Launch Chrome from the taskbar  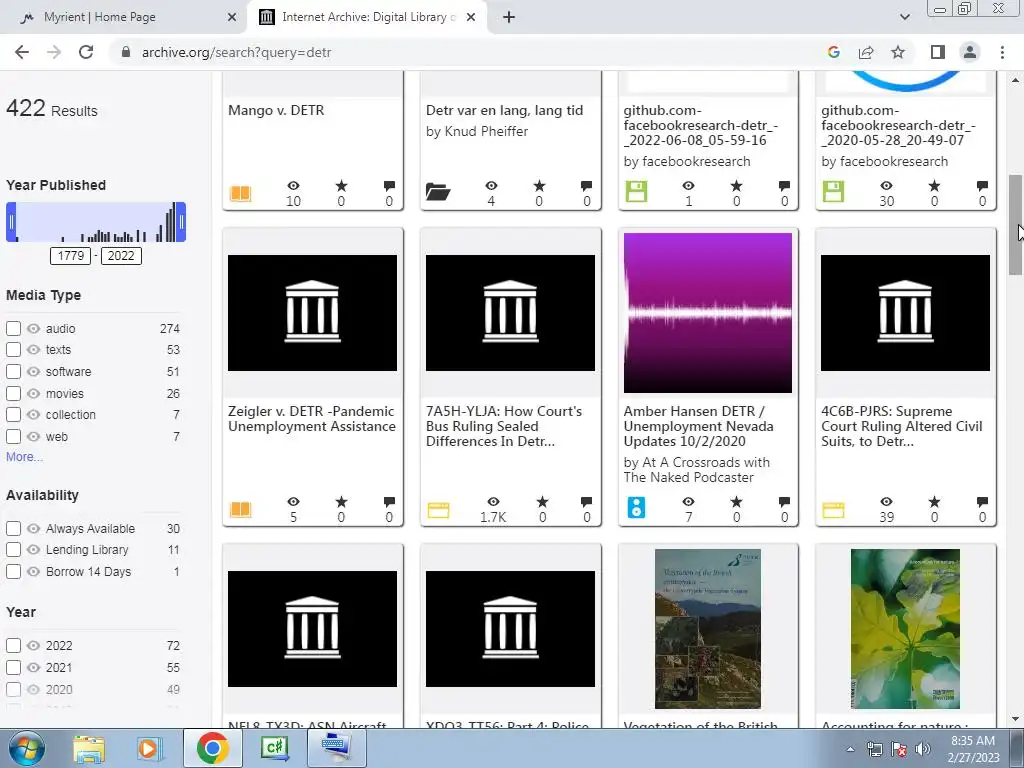click(x=212, y=748)
